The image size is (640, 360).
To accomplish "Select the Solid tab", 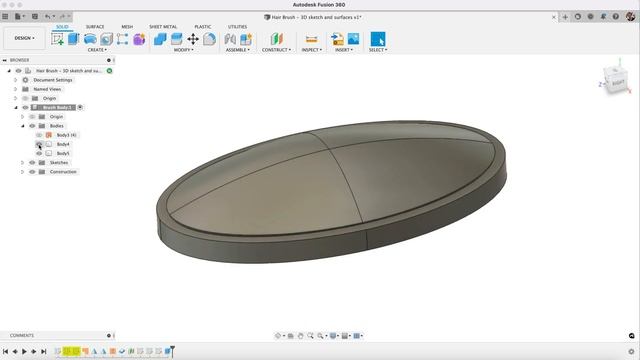I will pyautogui.click(x=62, y=27).
